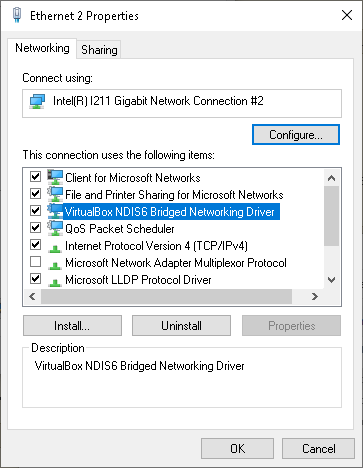This screenshot has width=363, height=468.
Task: Click the vertical scrollbar thumb in items list
Action: coord(331,216)
